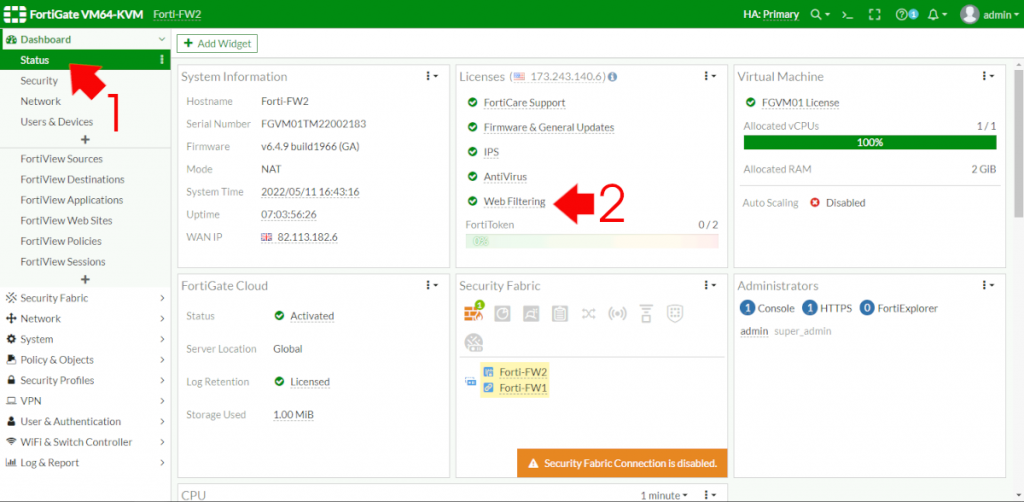The width and height of the screenshot is (1024, 502).
Task: Open Security Fabric widget options menu
Action: point(710,285)
